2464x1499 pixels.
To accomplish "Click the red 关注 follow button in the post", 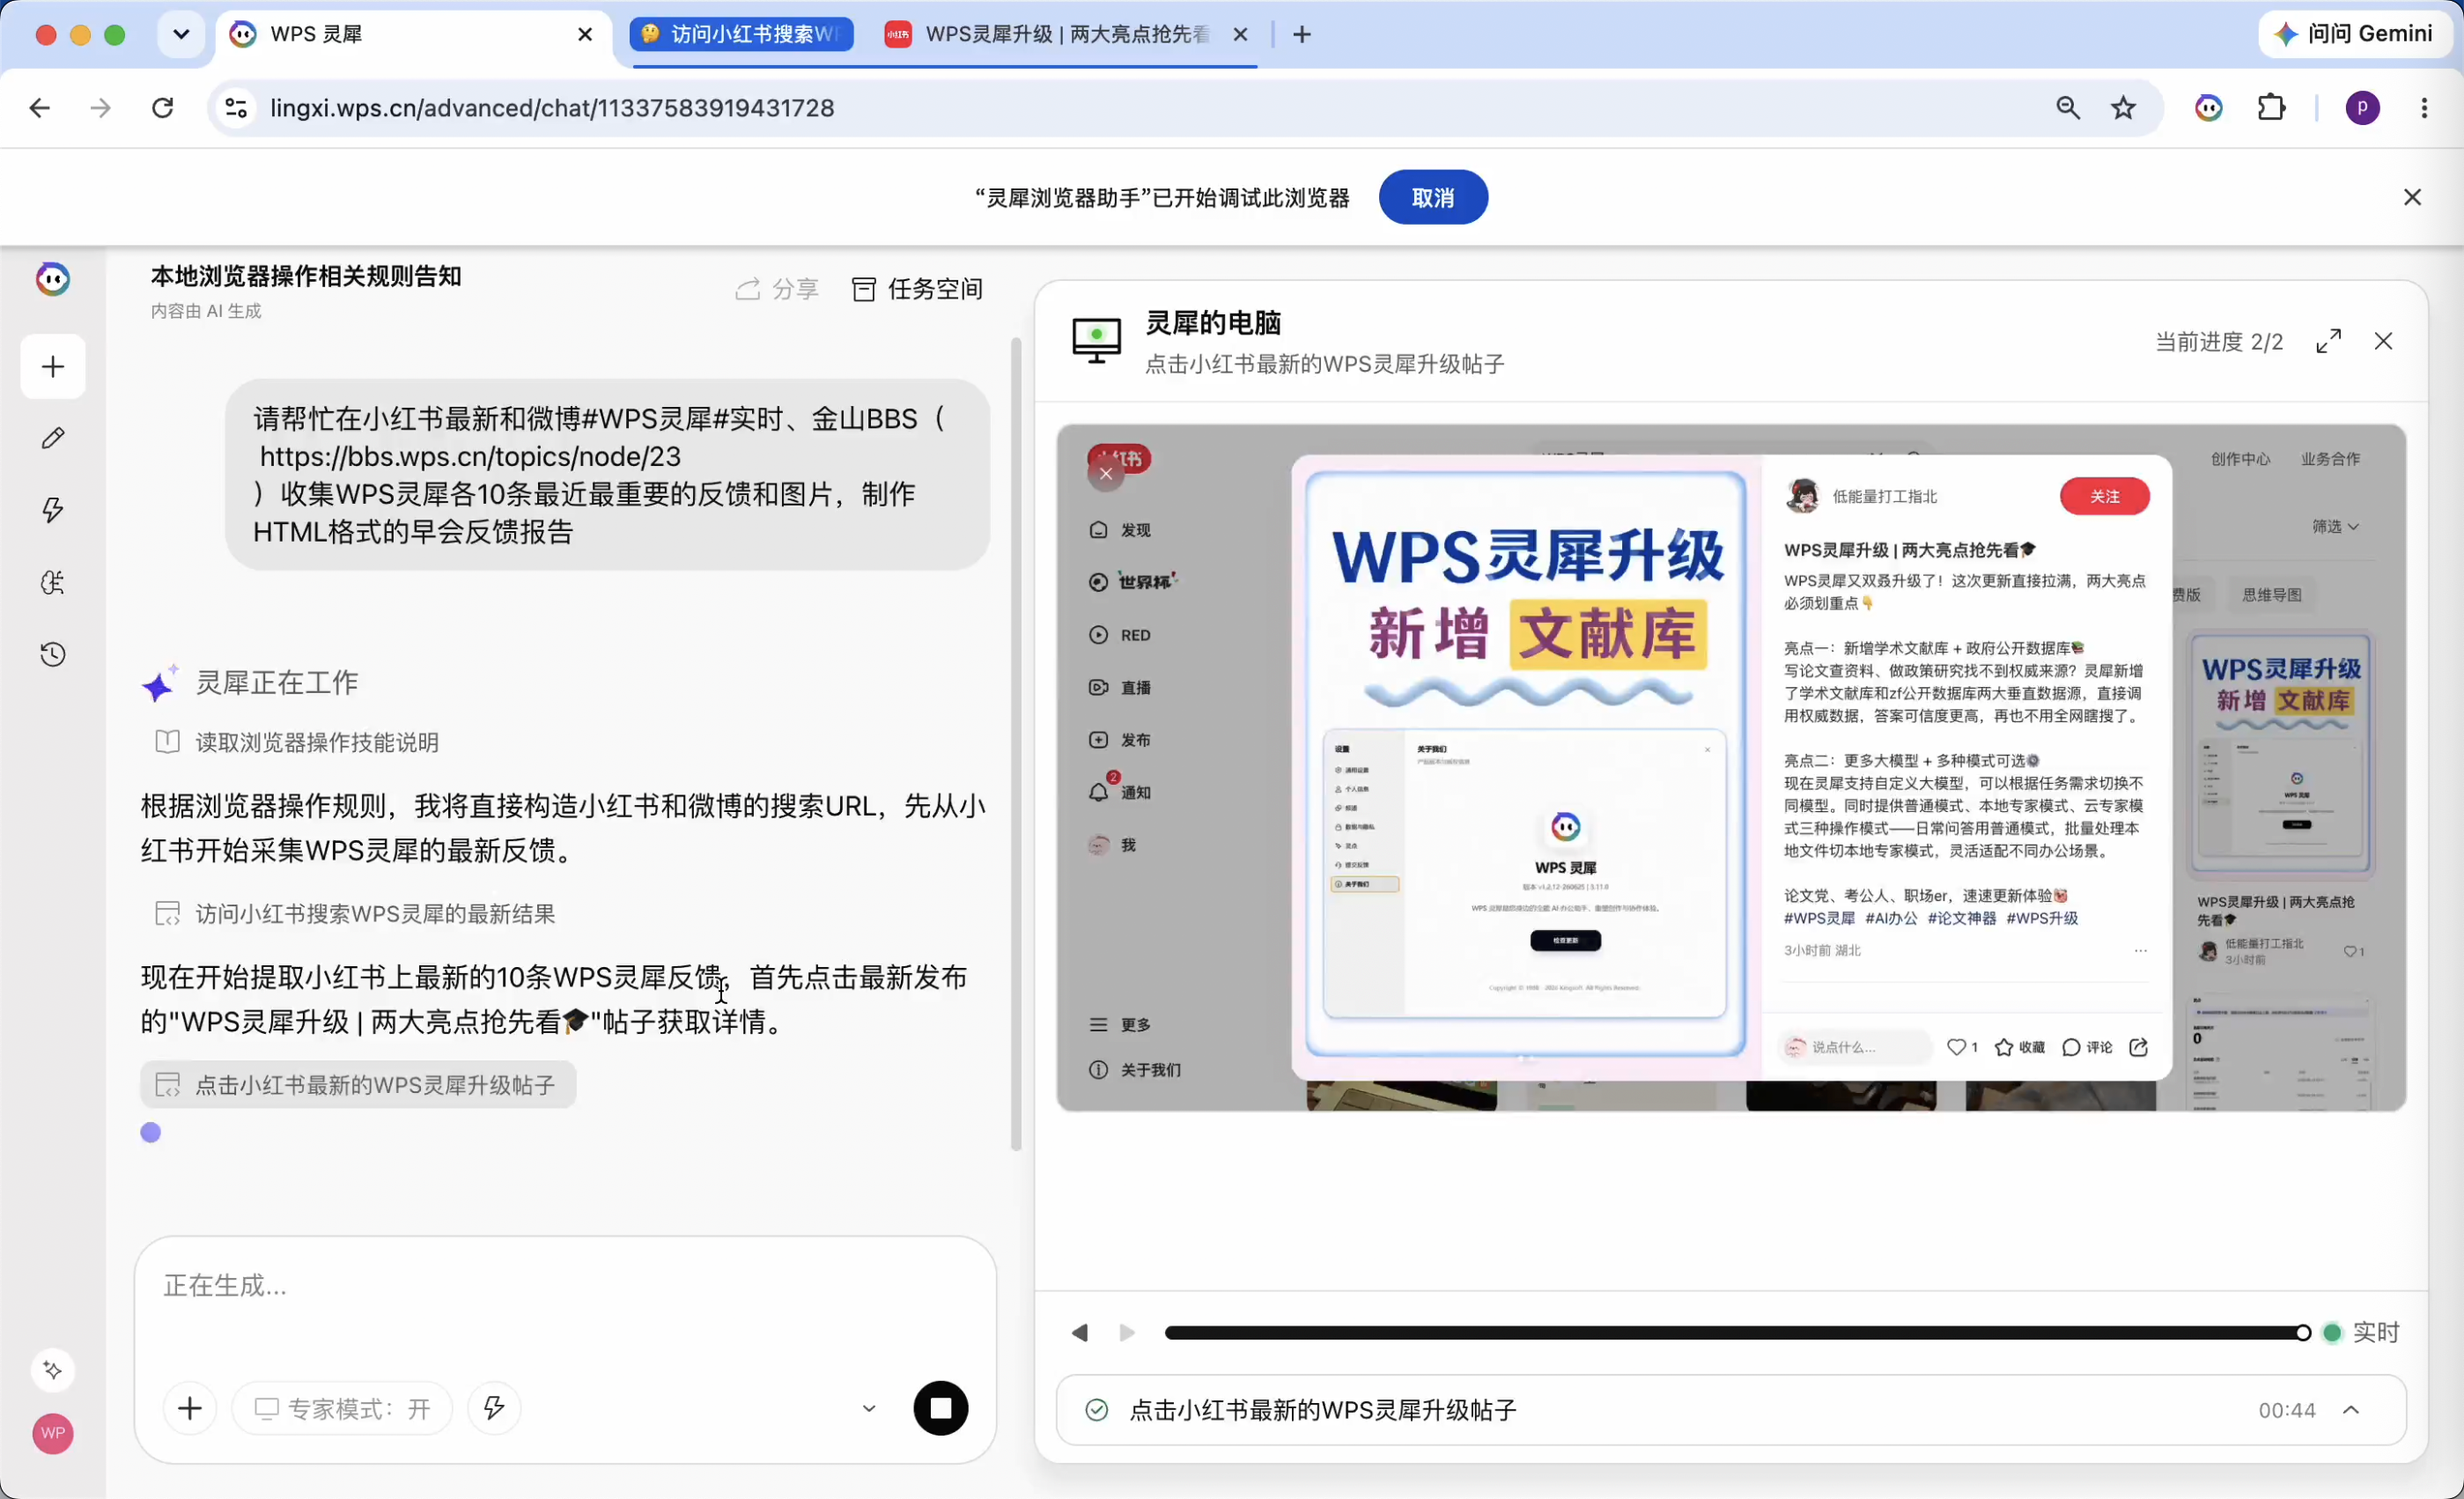I will click(2104, 496).
